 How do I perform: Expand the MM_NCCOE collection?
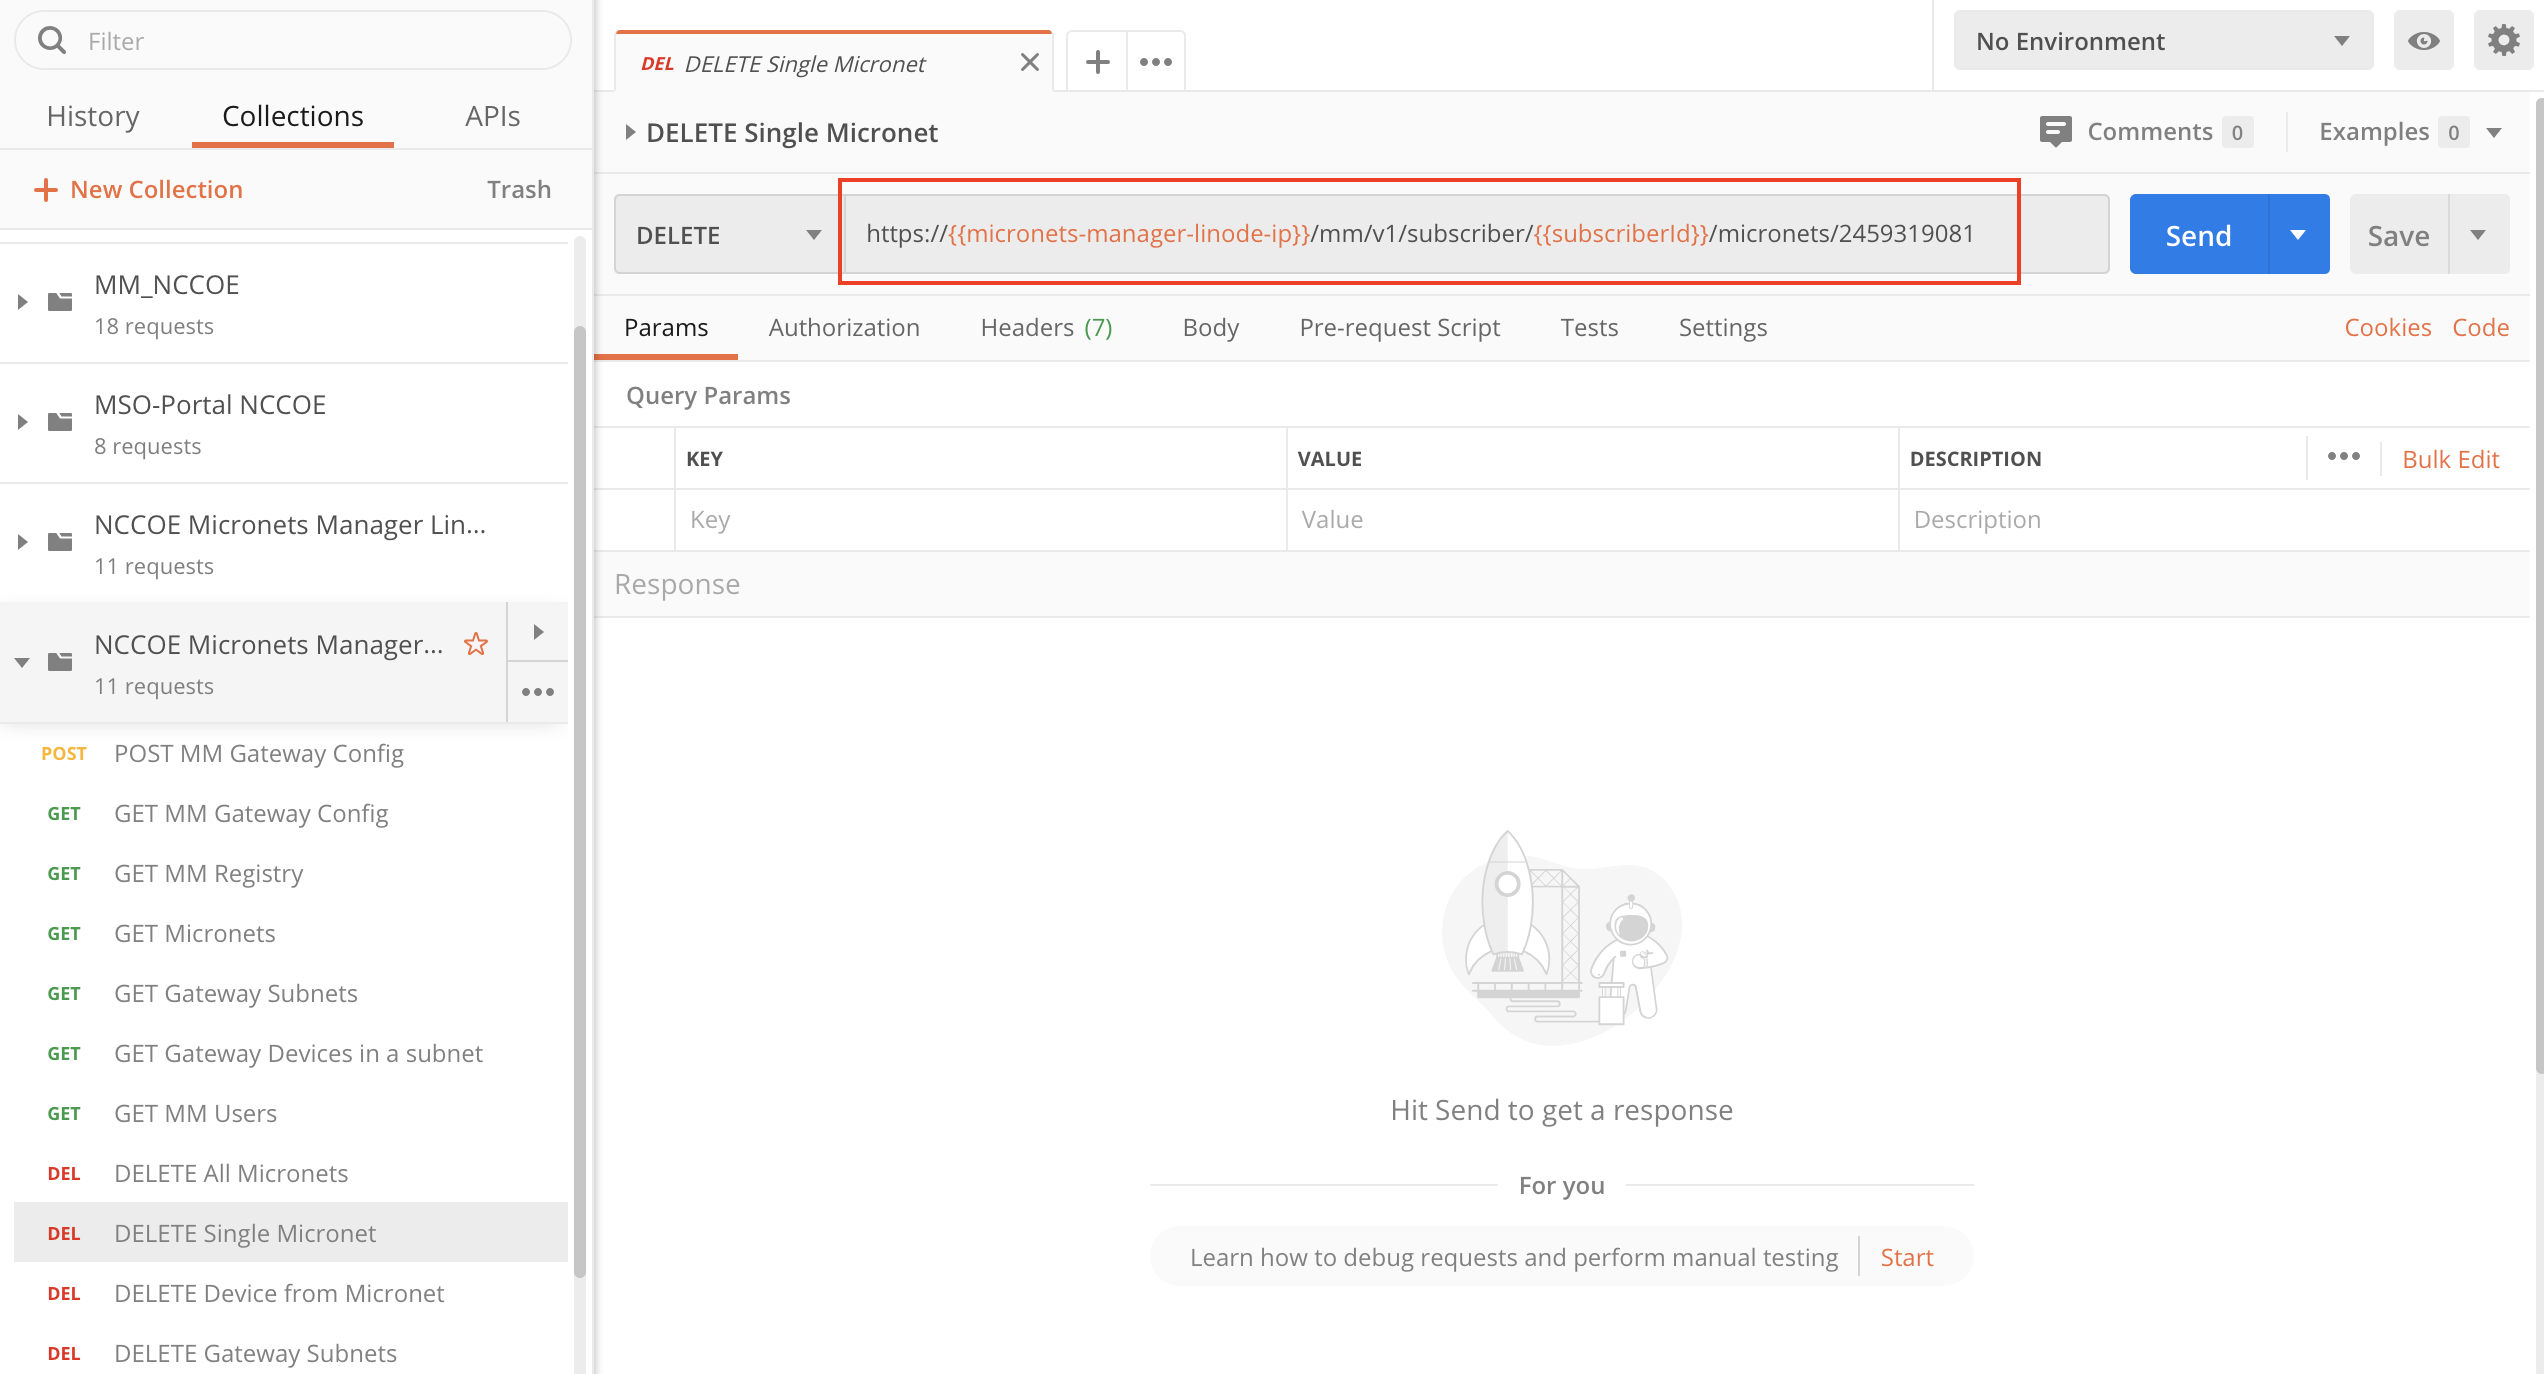[22, 301]
